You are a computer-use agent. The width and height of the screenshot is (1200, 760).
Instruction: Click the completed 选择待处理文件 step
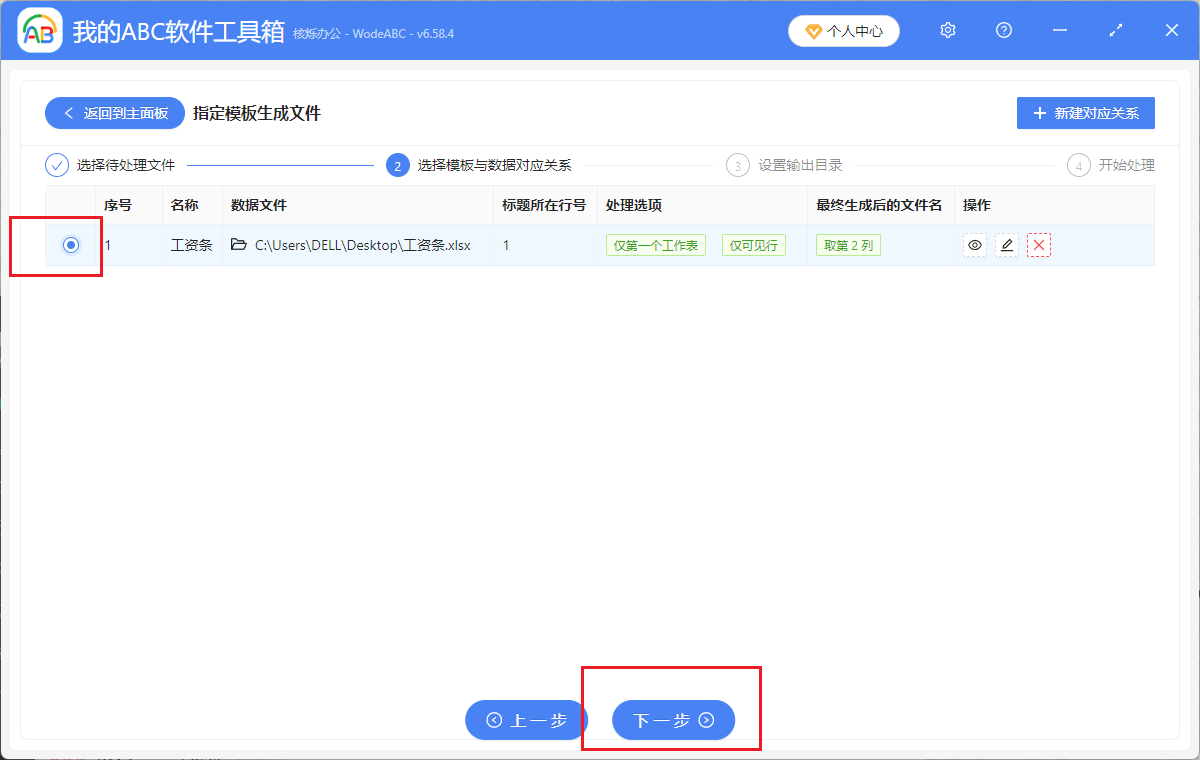point(113,164)
